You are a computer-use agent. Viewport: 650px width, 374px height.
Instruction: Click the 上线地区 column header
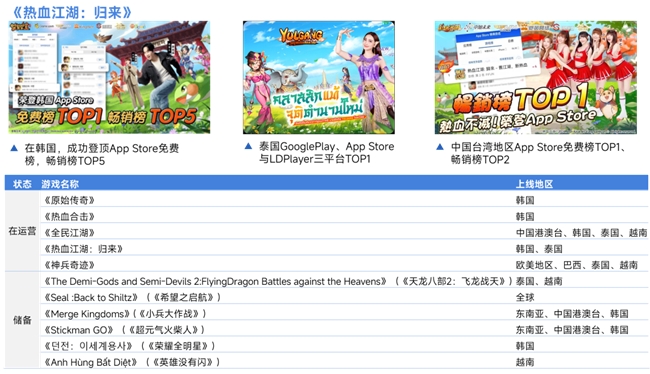tap(534, 184)
